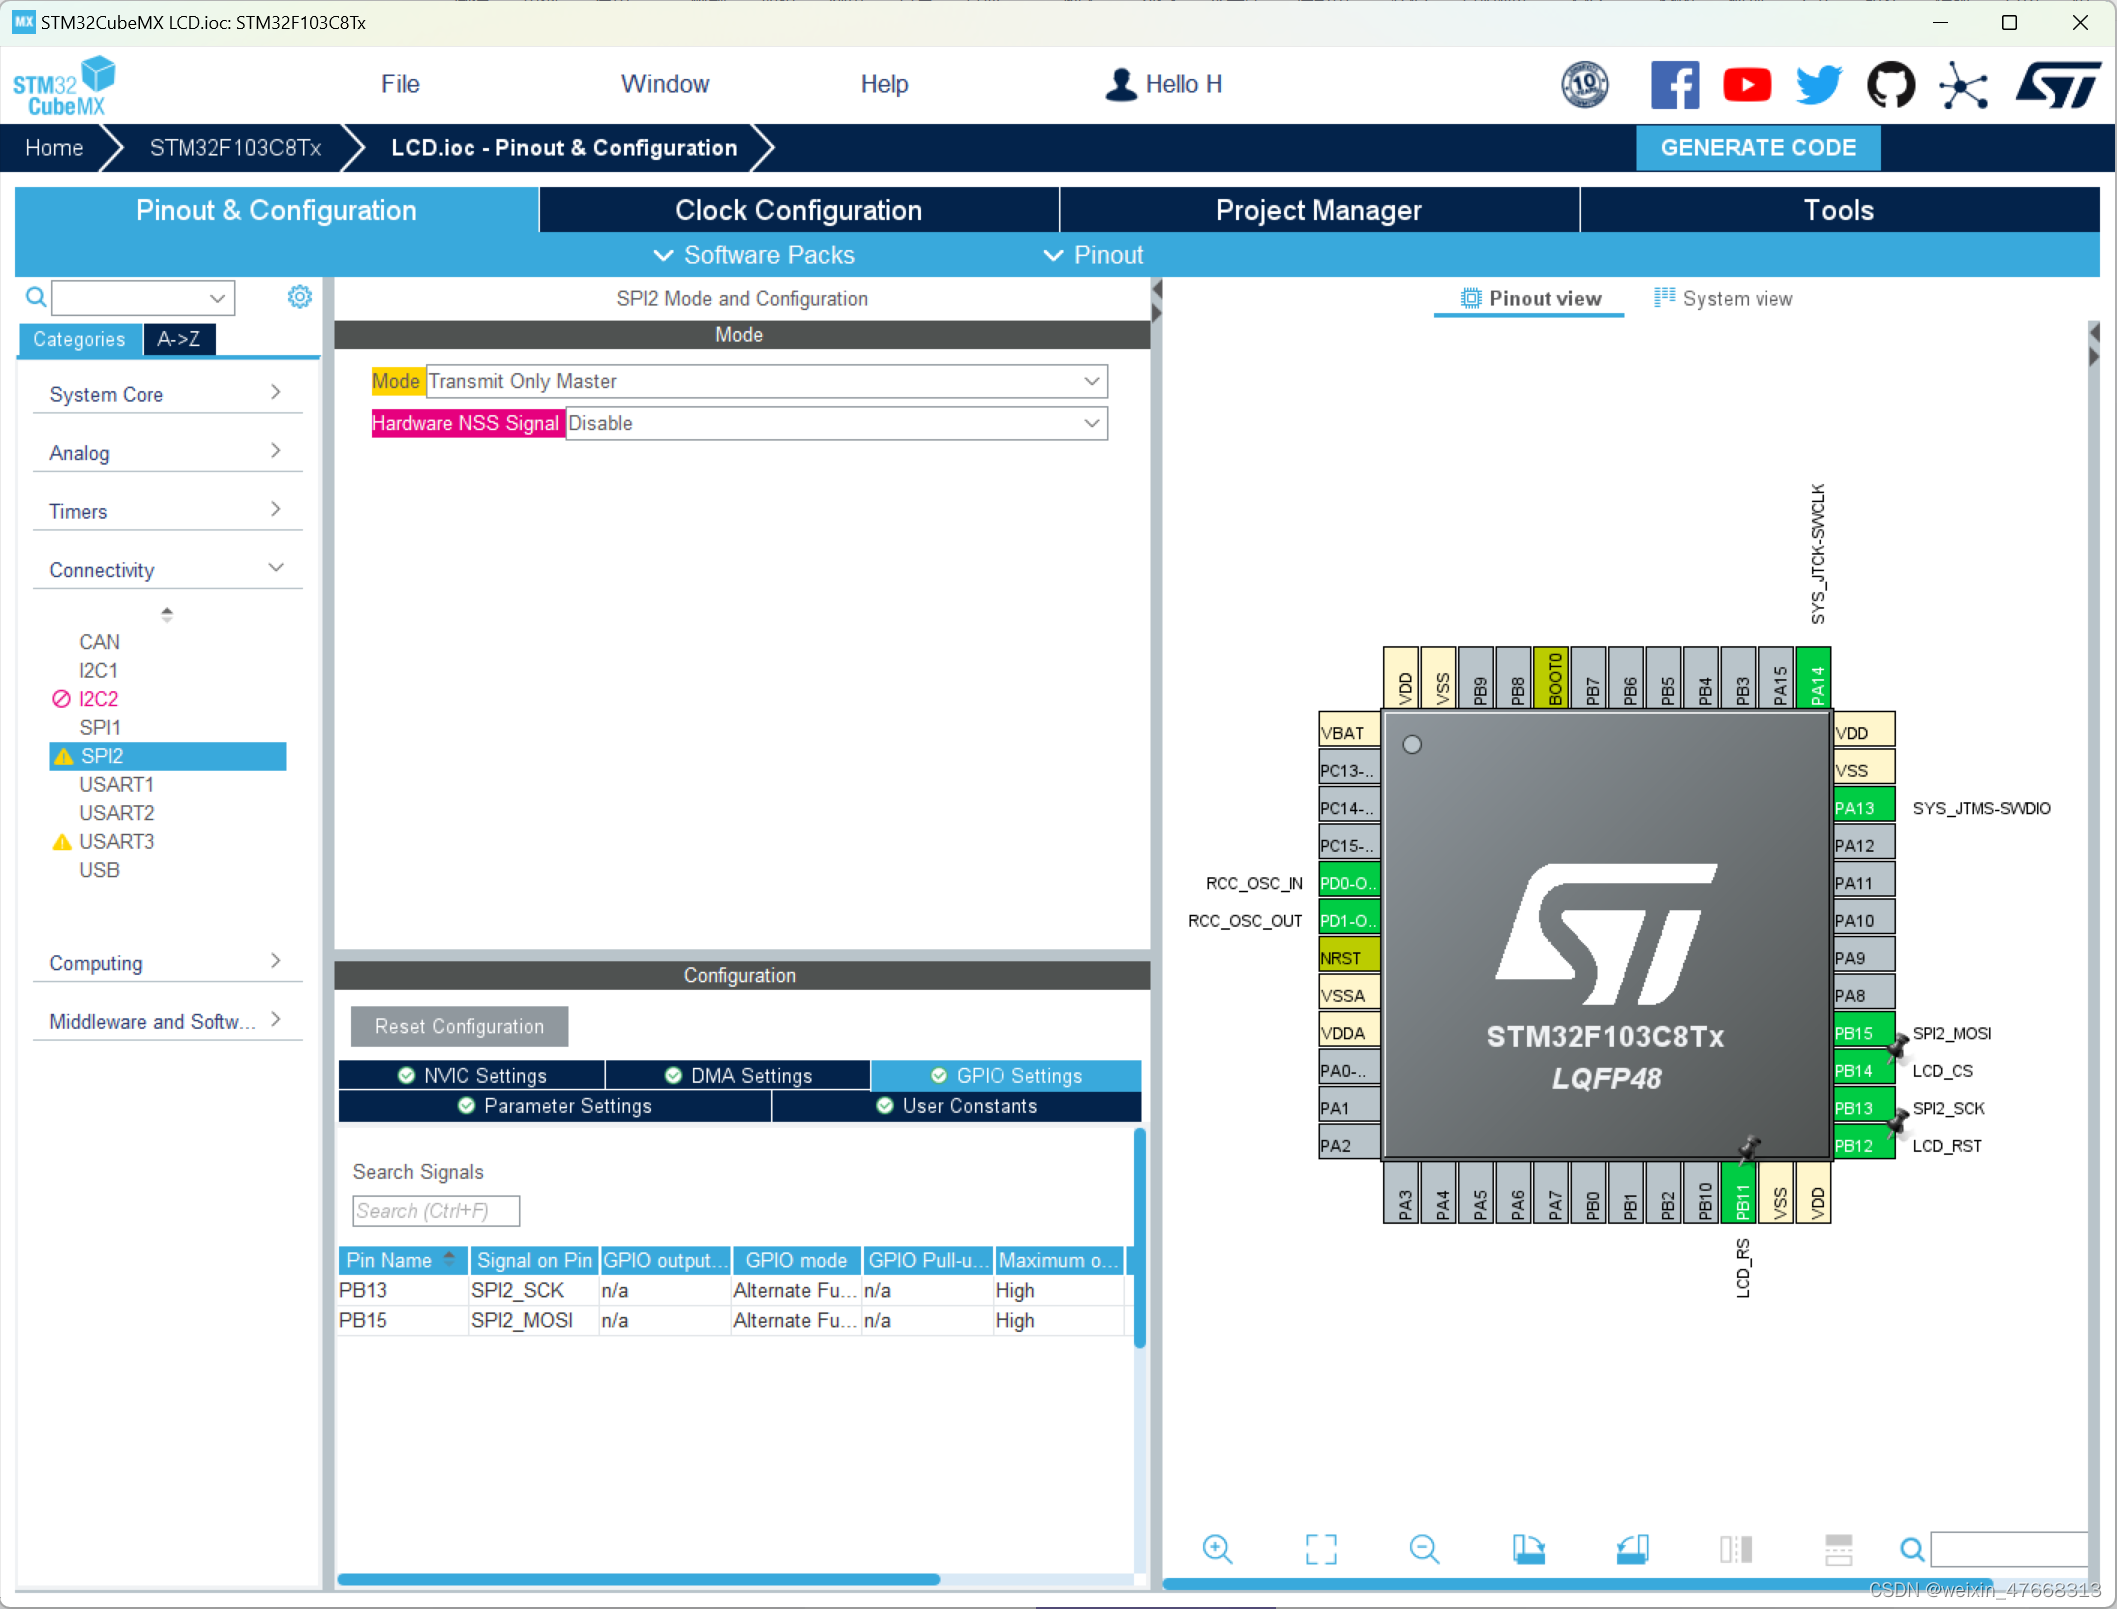Click the Reset Configuration button
The width and height of the screenshot is (2117, 1609).
(459, 1026)
